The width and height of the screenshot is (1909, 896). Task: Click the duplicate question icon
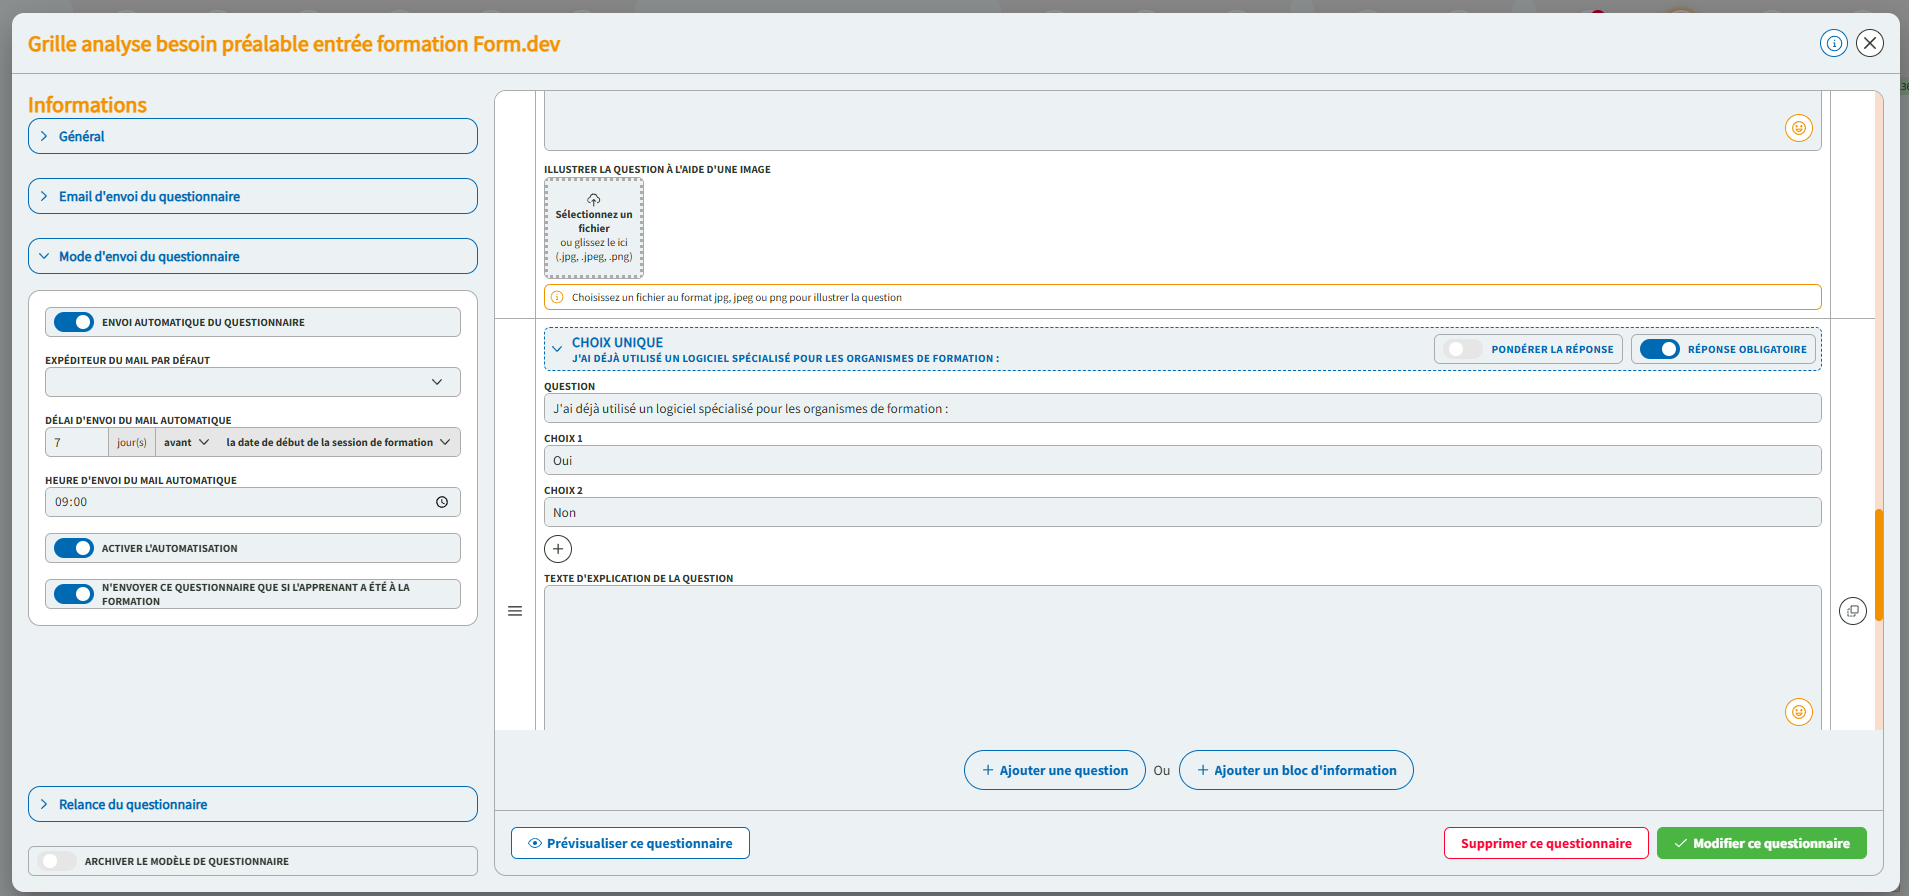1852,611
